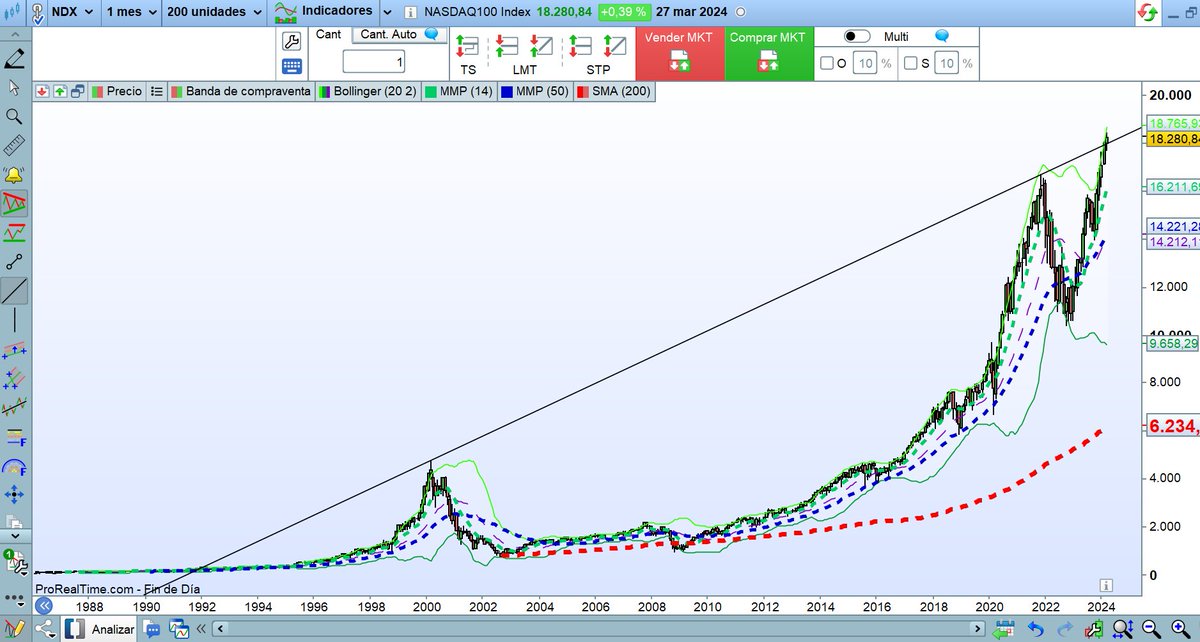Toggle the Multi switch

(857, 35)
